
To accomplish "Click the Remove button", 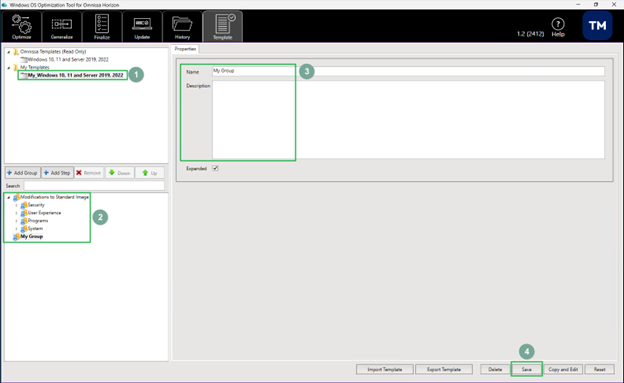I will (89, 173).
